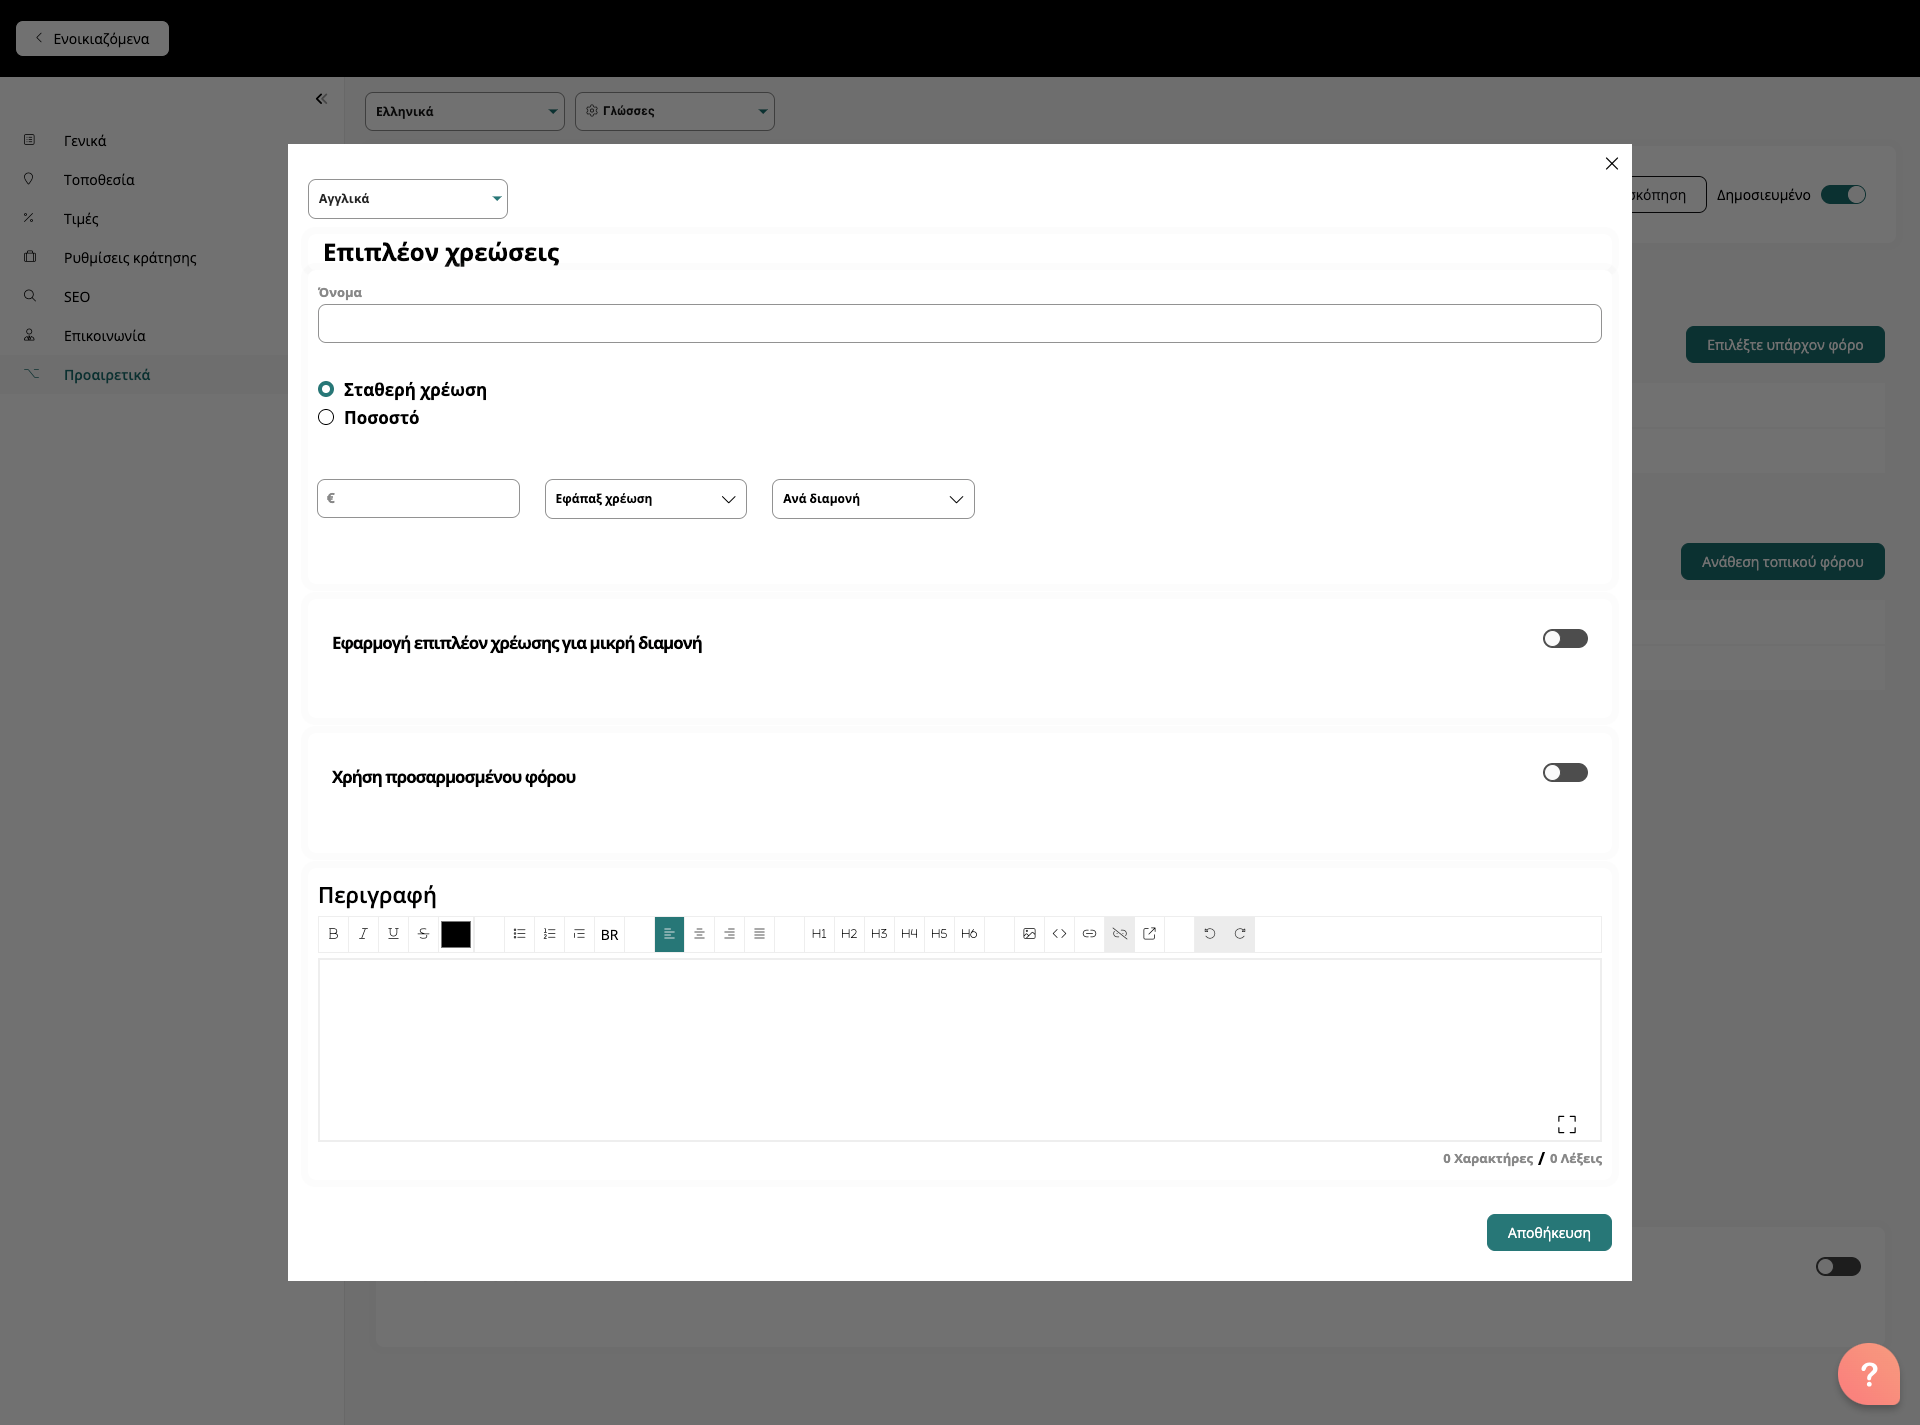Expand the editor to fullscreen

1566,1124
